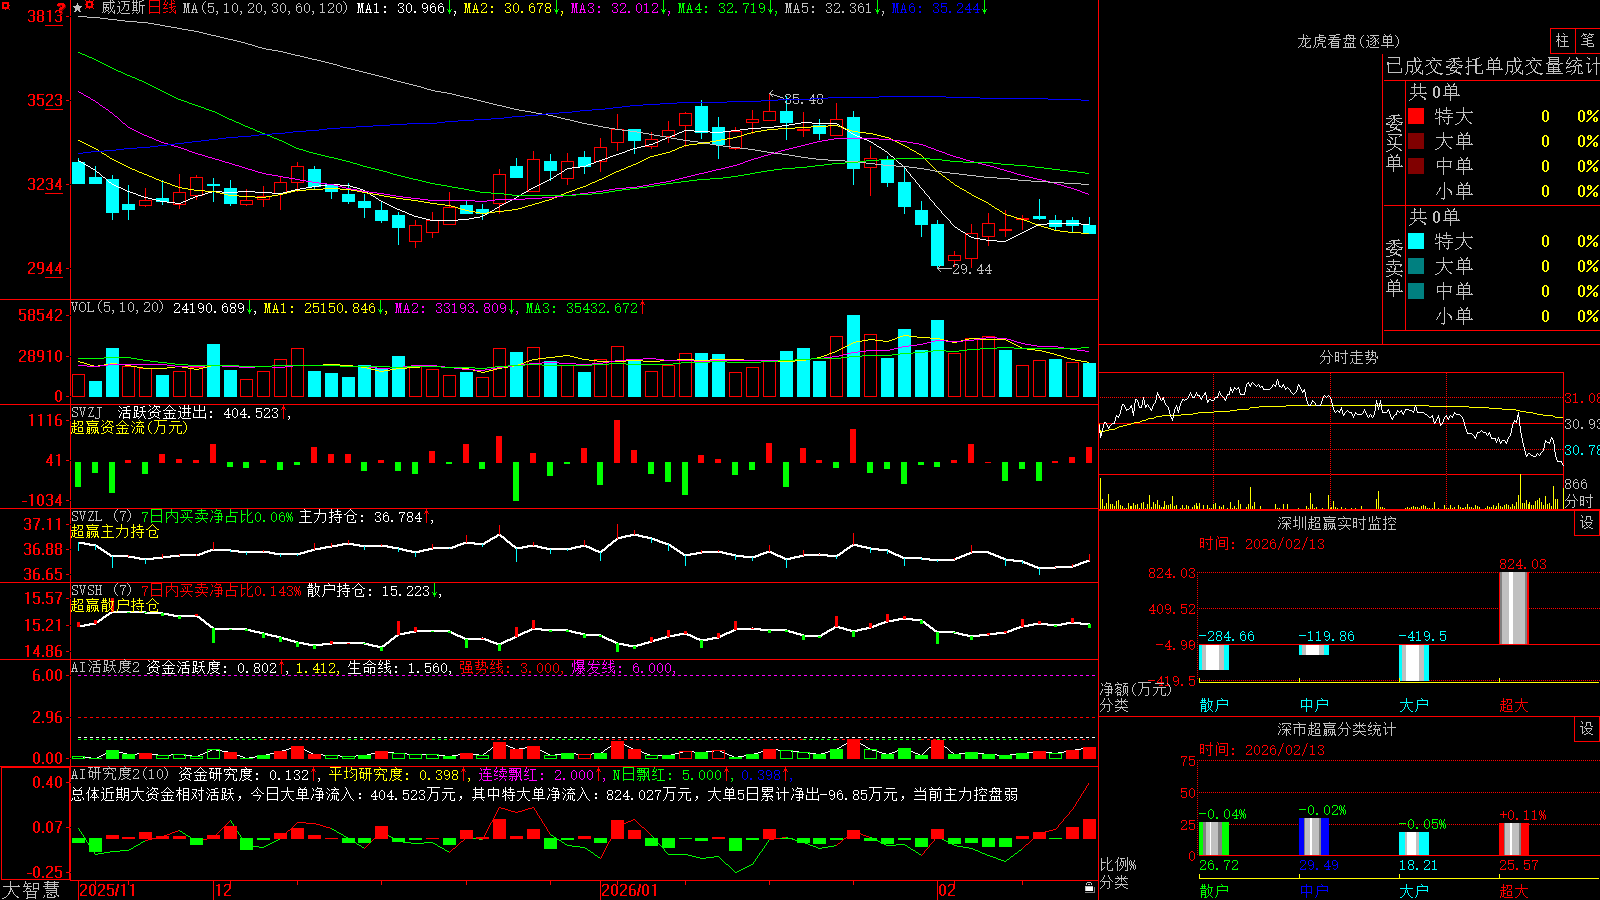Open 设 settings for 深市超赢分类统计
Image resolution: width=1600 pixels, height=900 pixels.
coord(1587,729)
